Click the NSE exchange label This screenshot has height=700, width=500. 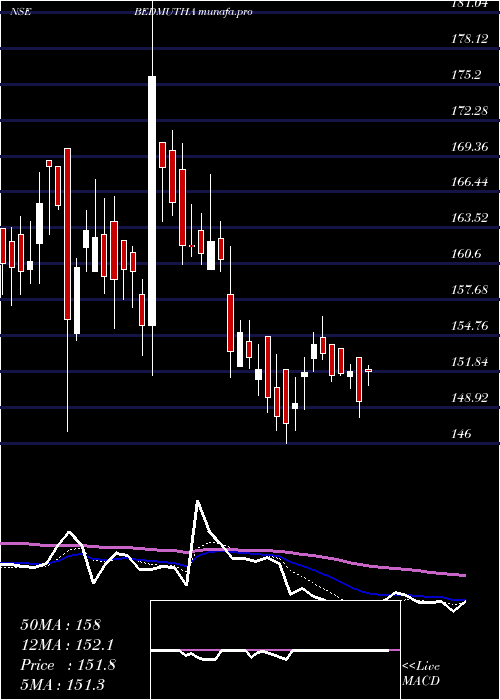[x=21, y=12]
